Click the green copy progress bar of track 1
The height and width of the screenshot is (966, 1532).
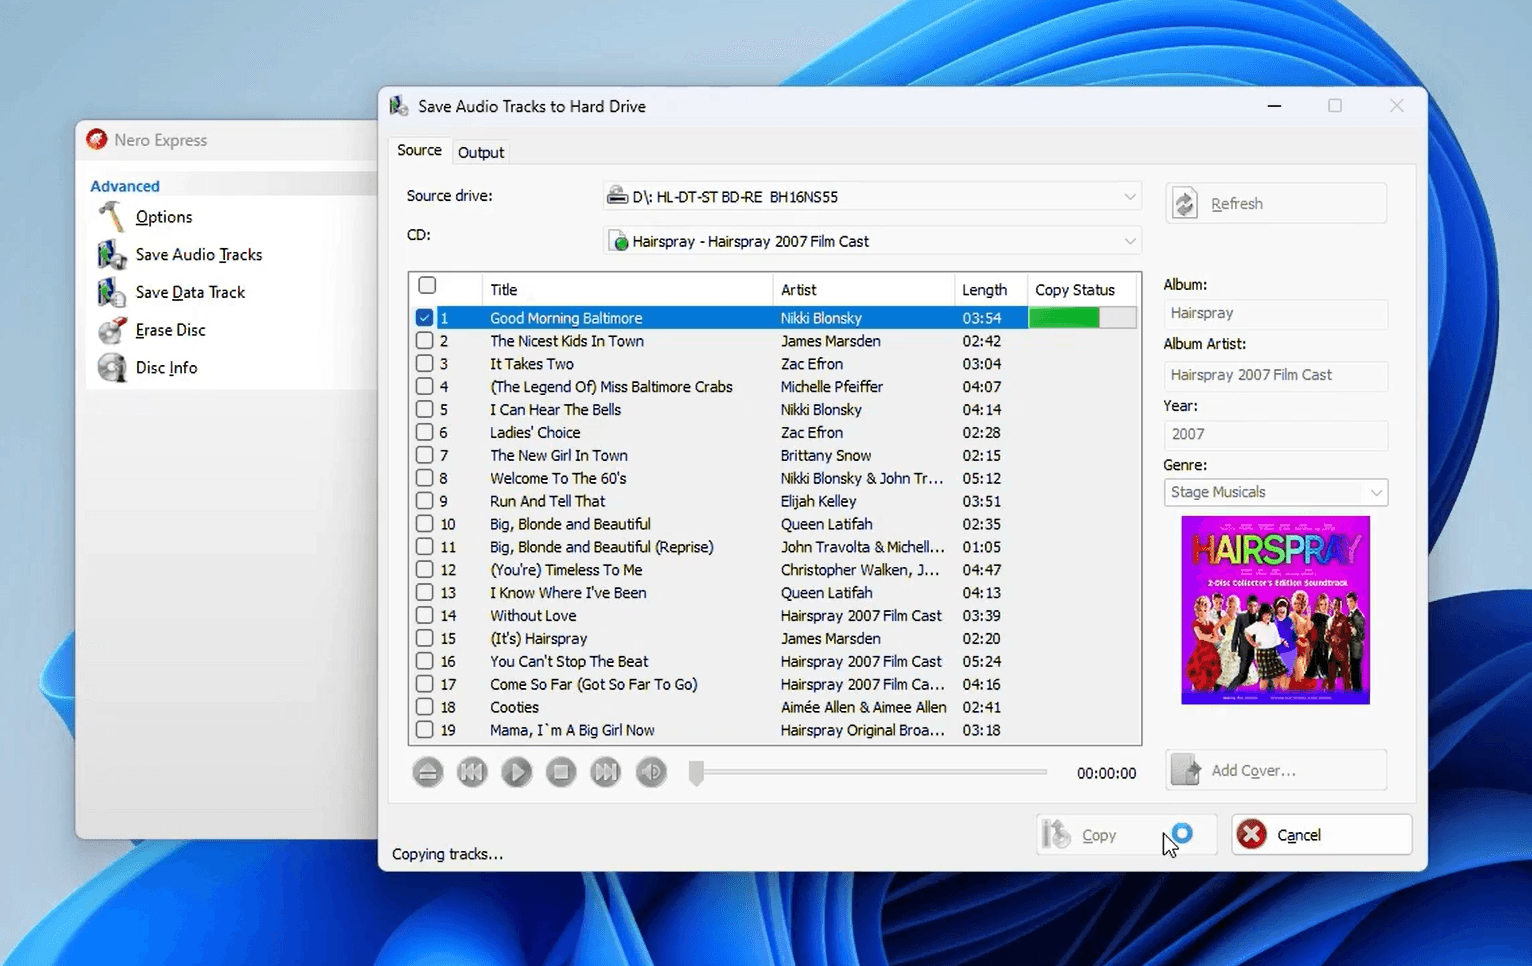coord(1064,318)
